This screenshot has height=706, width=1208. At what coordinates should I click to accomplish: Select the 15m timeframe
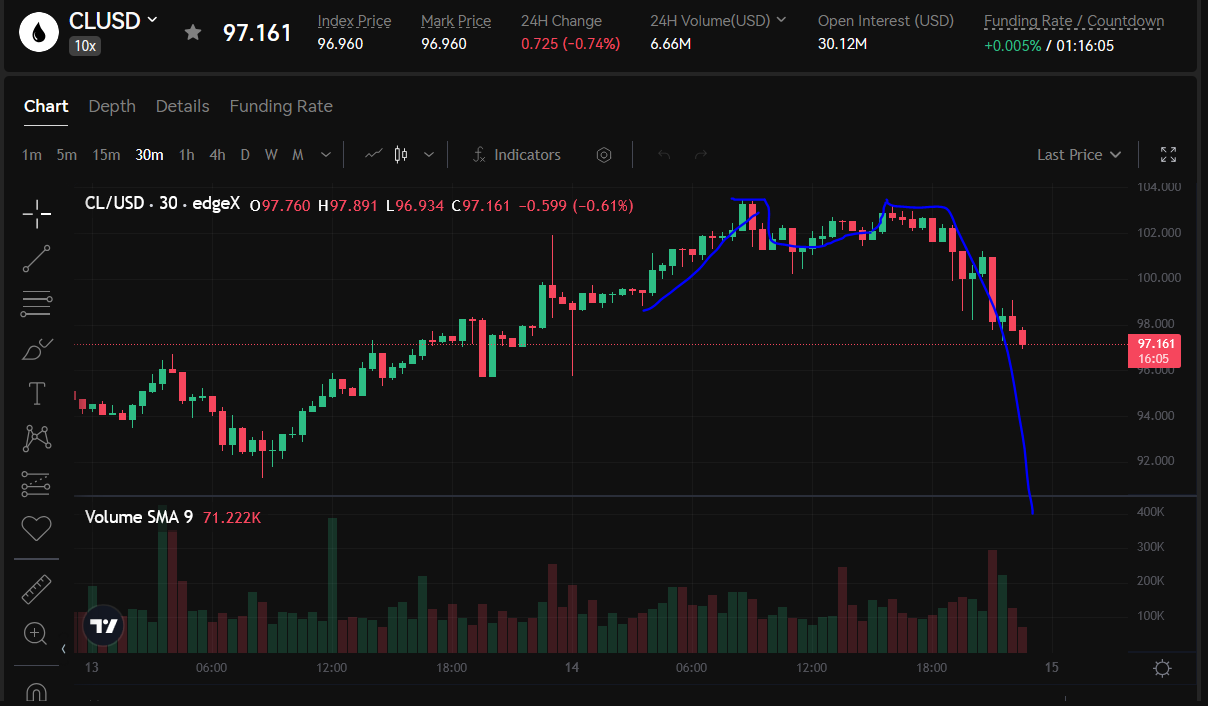106,155
